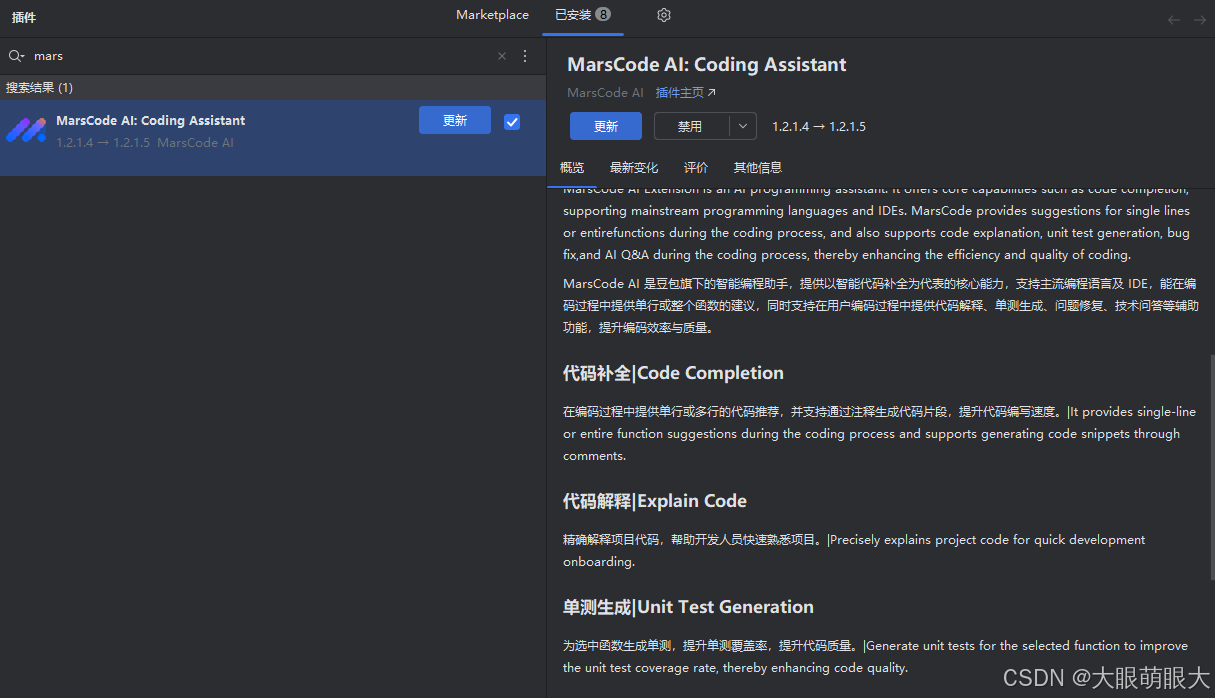1215x698 pixels.
Task: Click the 禁用 button
Action: pyautogui.click(x=692, y=126)
